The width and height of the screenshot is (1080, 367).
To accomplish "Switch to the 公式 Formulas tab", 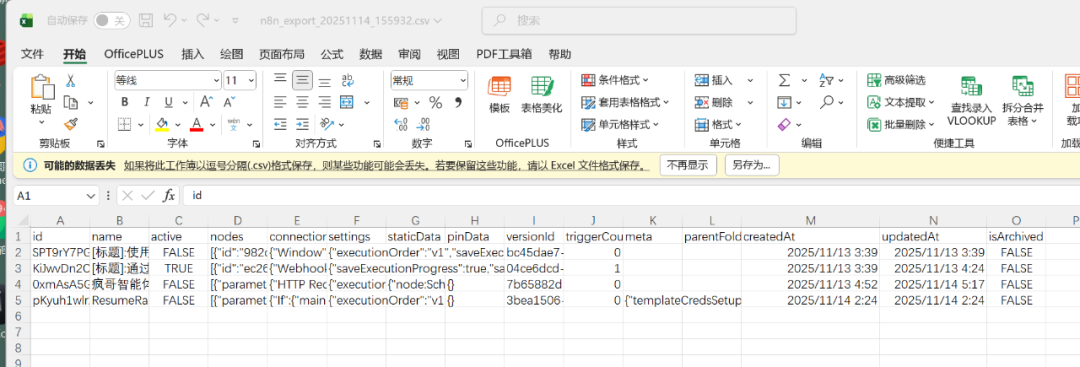I will [332, 54].
